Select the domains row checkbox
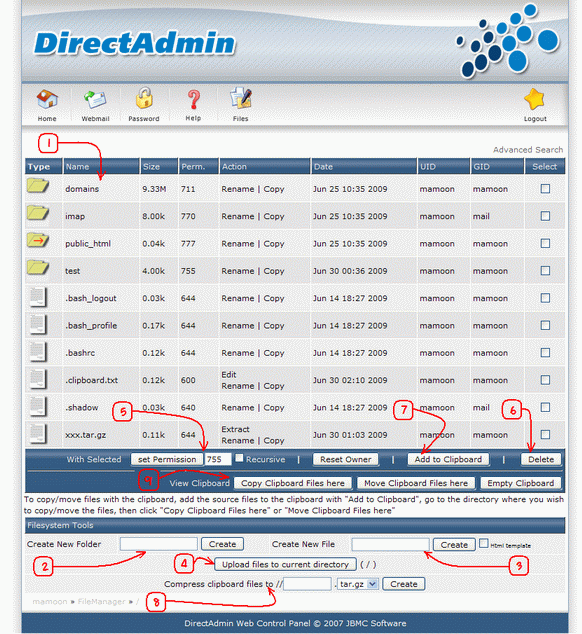This screenshot has height=634, width=582. 545,189
